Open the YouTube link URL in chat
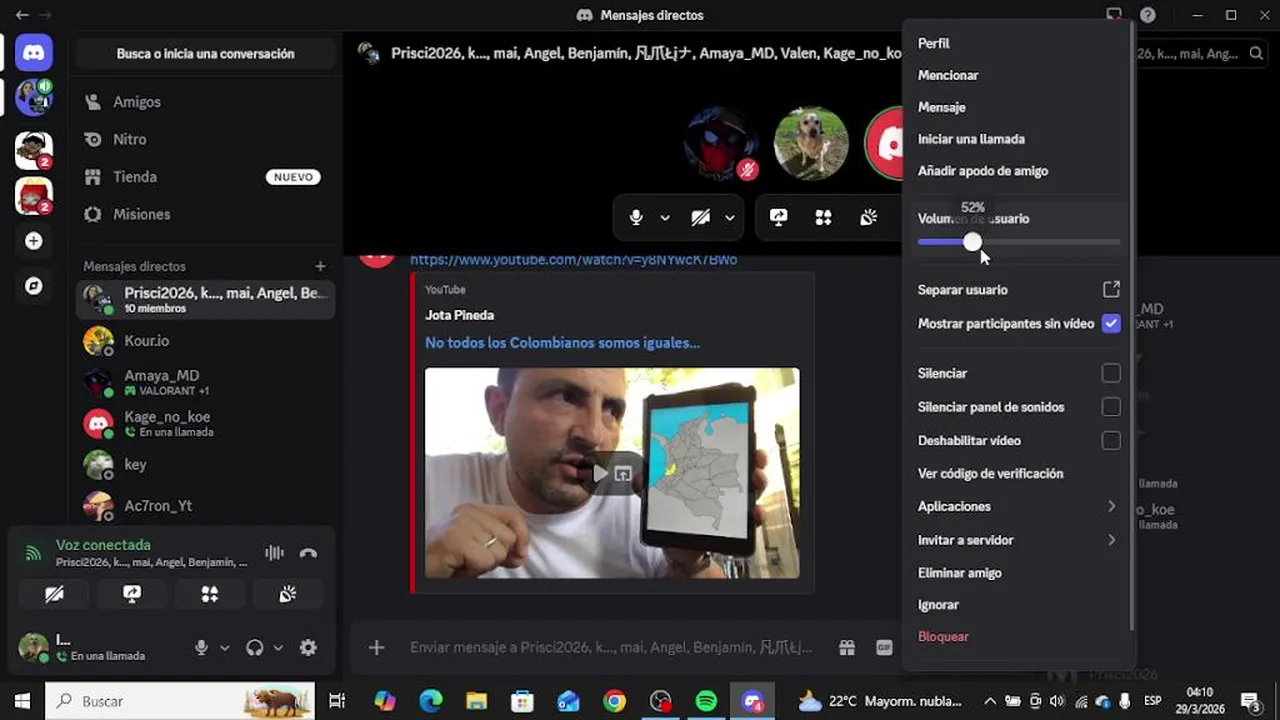 (x=573, y=259)
